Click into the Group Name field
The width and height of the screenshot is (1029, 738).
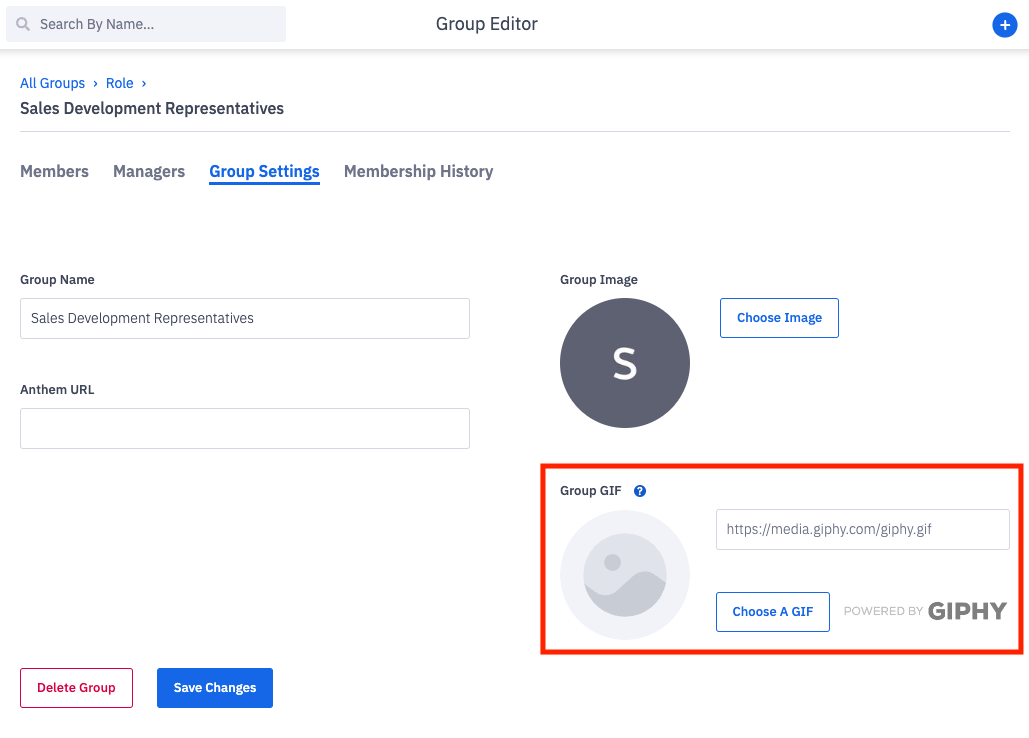coord(245,318)
